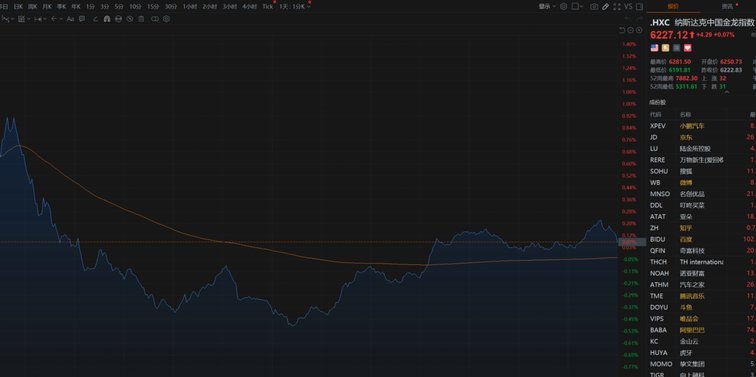Click the linked-rings icon in drawing toolbar

pos(155,19)
